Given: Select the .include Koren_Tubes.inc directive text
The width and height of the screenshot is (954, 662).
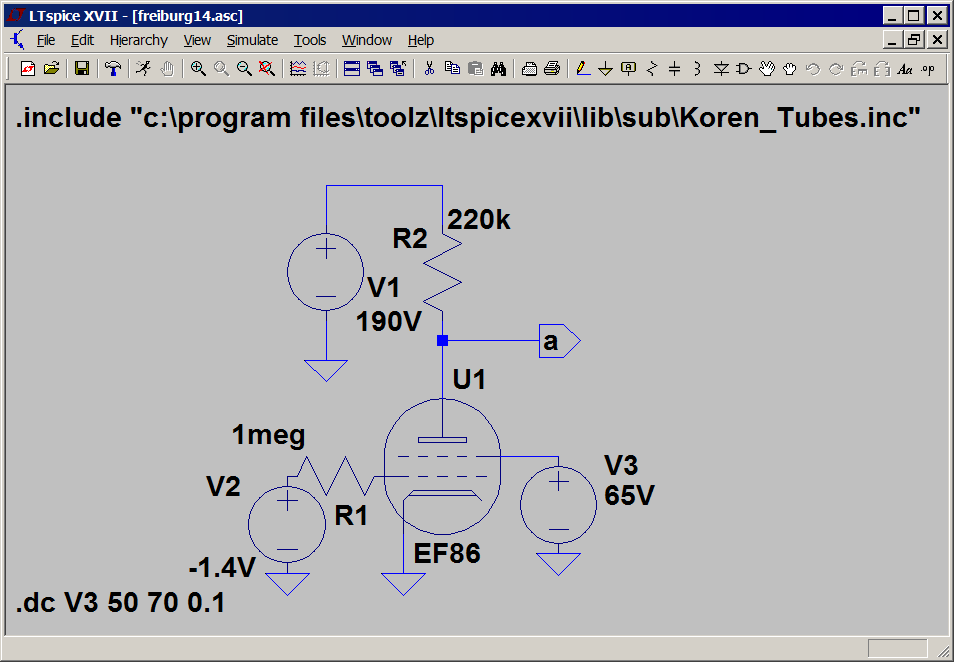Looking at the screenshot, I should (467, 117).
